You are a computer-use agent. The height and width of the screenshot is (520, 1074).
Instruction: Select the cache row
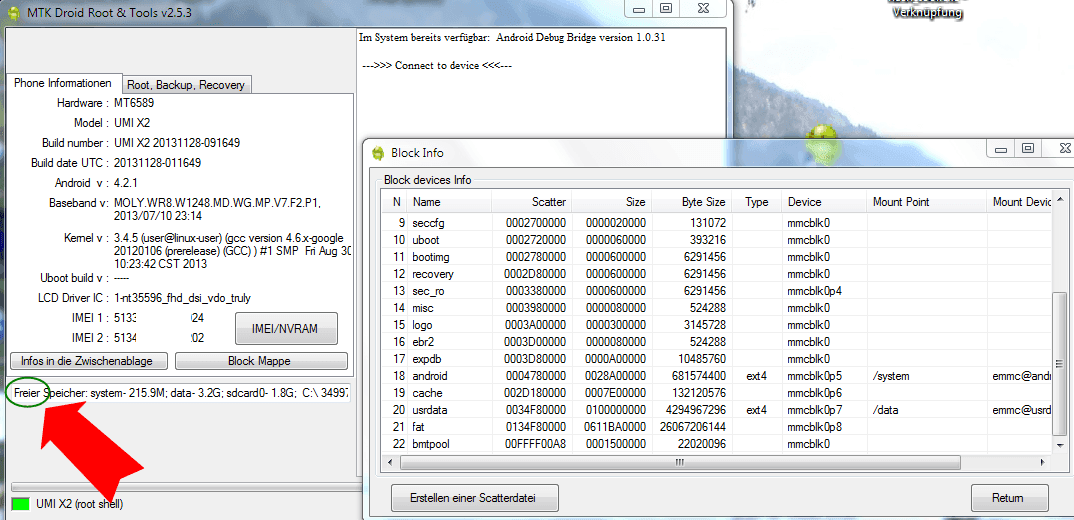717,393
